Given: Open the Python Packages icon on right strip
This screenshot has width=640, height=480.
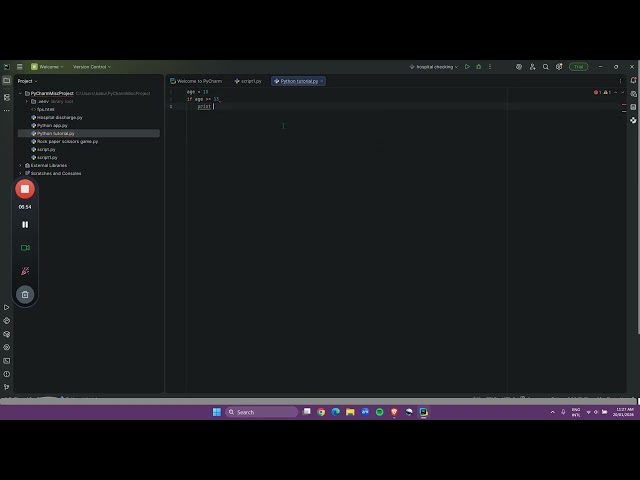Looking at the screenshot, I should [633, 120].
